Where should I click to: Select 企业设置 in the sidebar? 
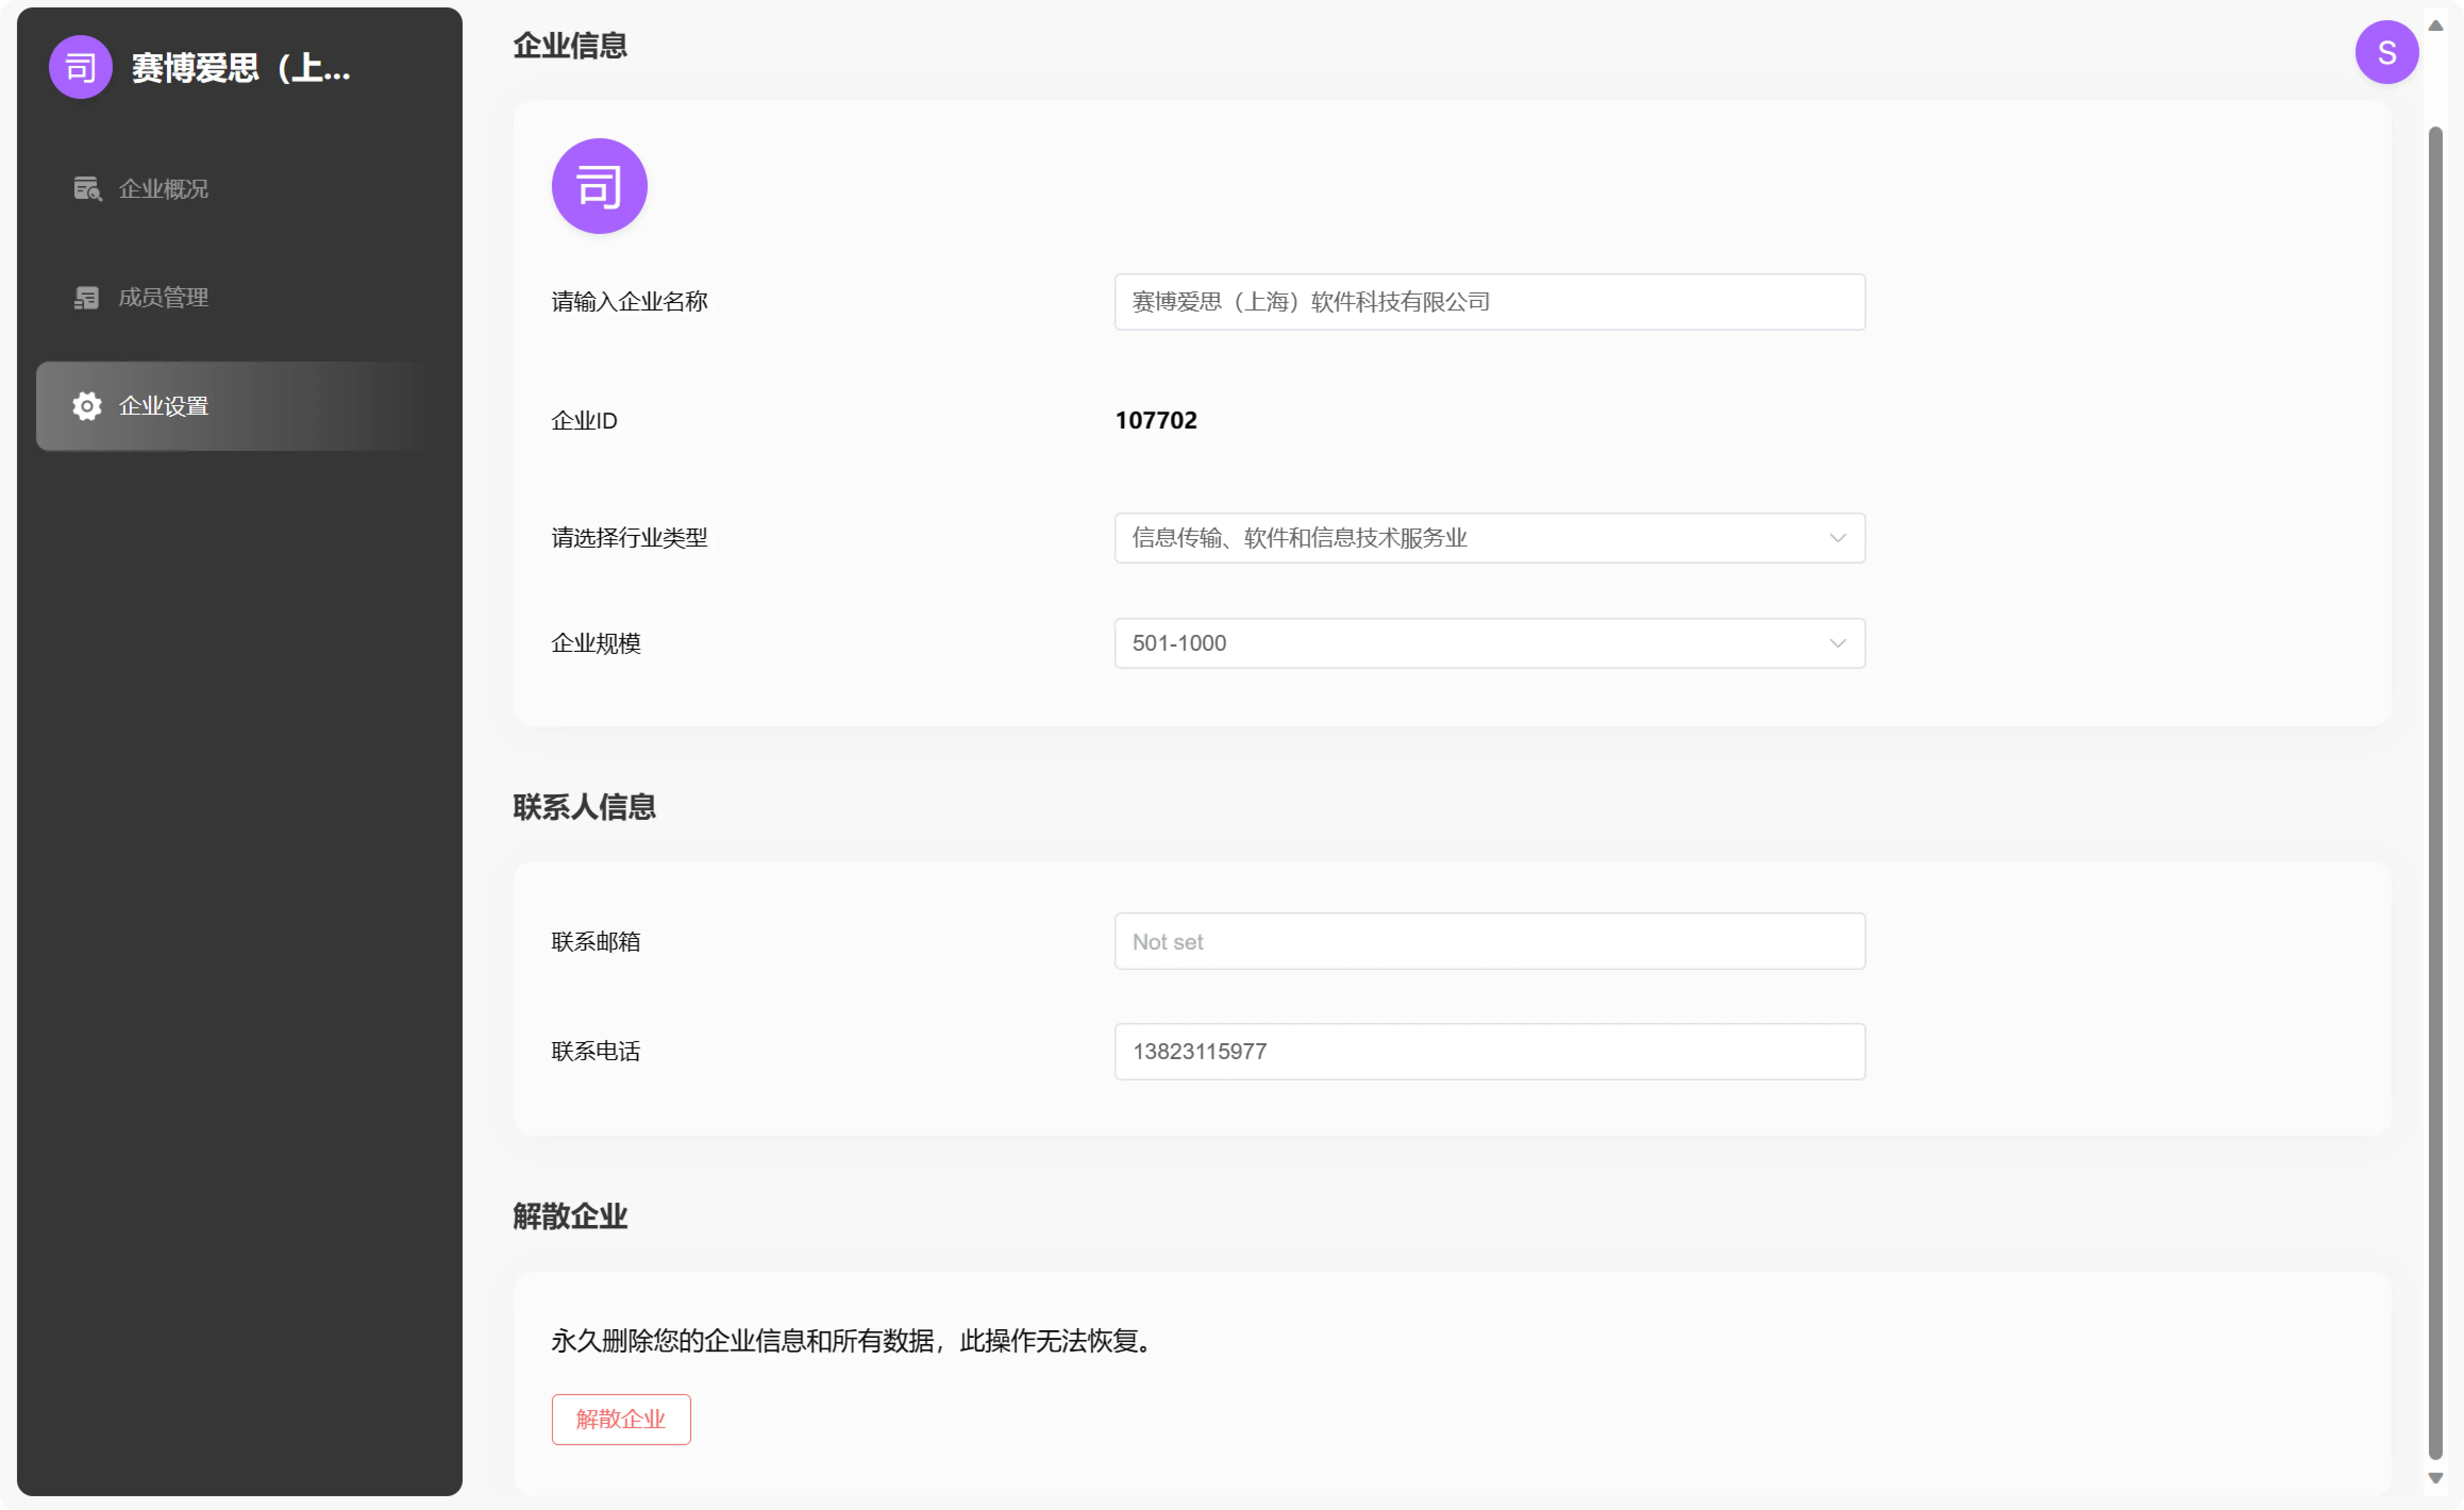pyautogui.click(x=239, y=406)
